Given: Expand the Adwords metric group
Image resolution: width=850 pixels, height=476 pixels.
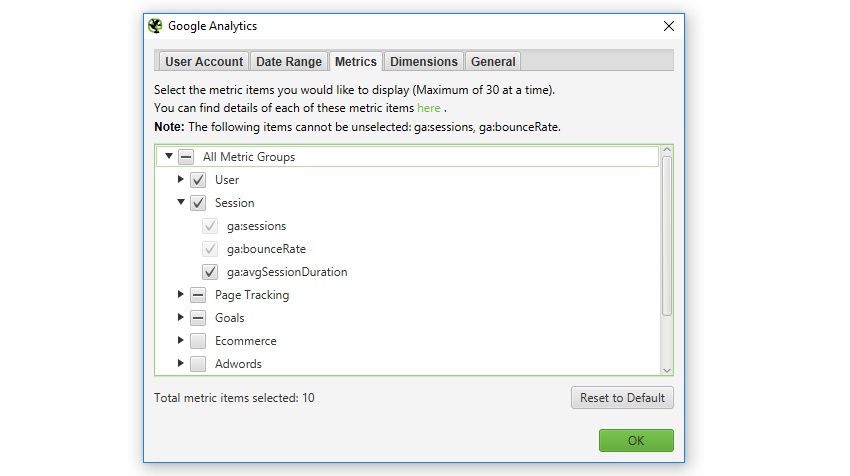Looking at the screenshot, I should click(181, 363).
